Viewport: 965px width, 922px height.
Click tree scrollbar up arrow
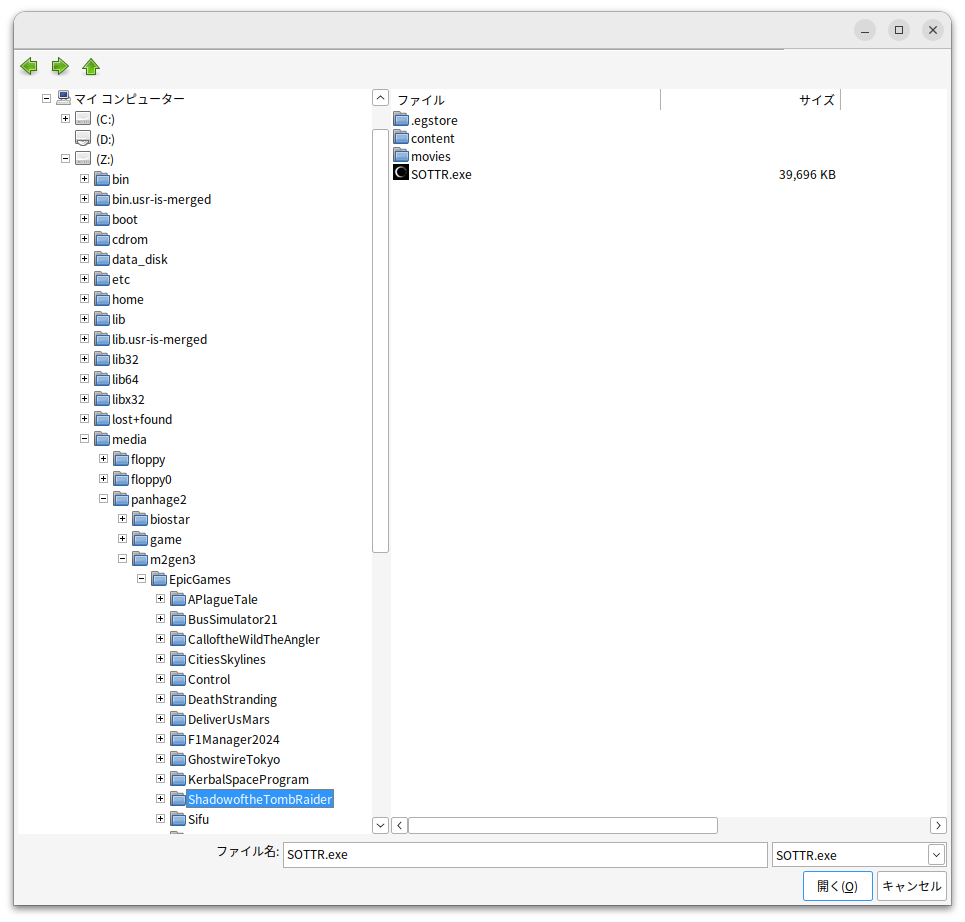tap(380, 98)
